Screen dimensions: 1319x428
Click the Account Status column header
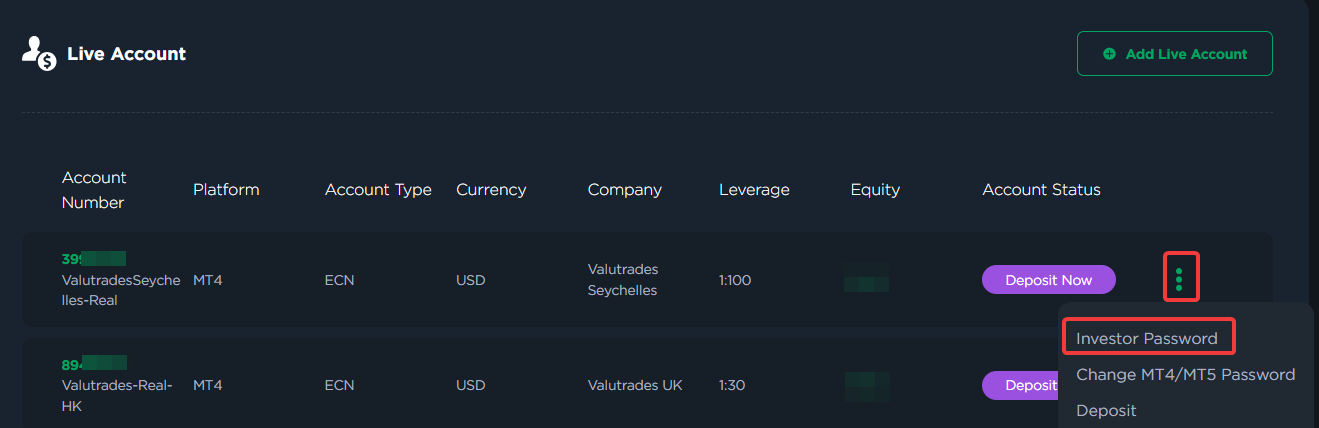[1041, 190]
